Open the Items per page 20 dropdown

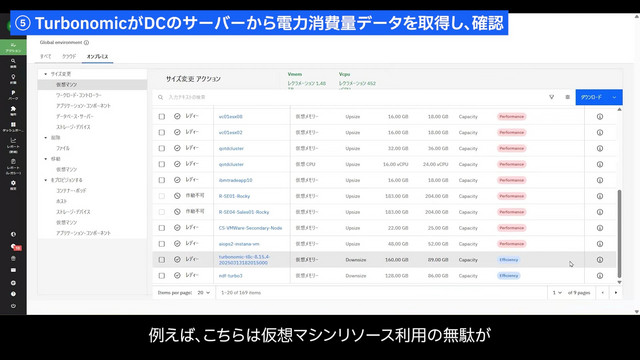(x=203, y=293)
